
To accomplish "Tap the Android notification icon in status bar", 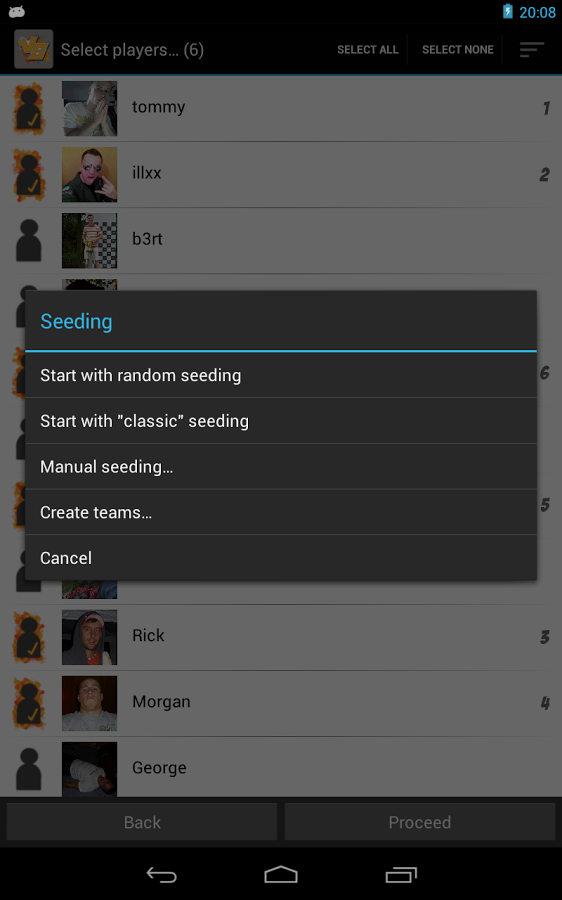I will (17, 11).
